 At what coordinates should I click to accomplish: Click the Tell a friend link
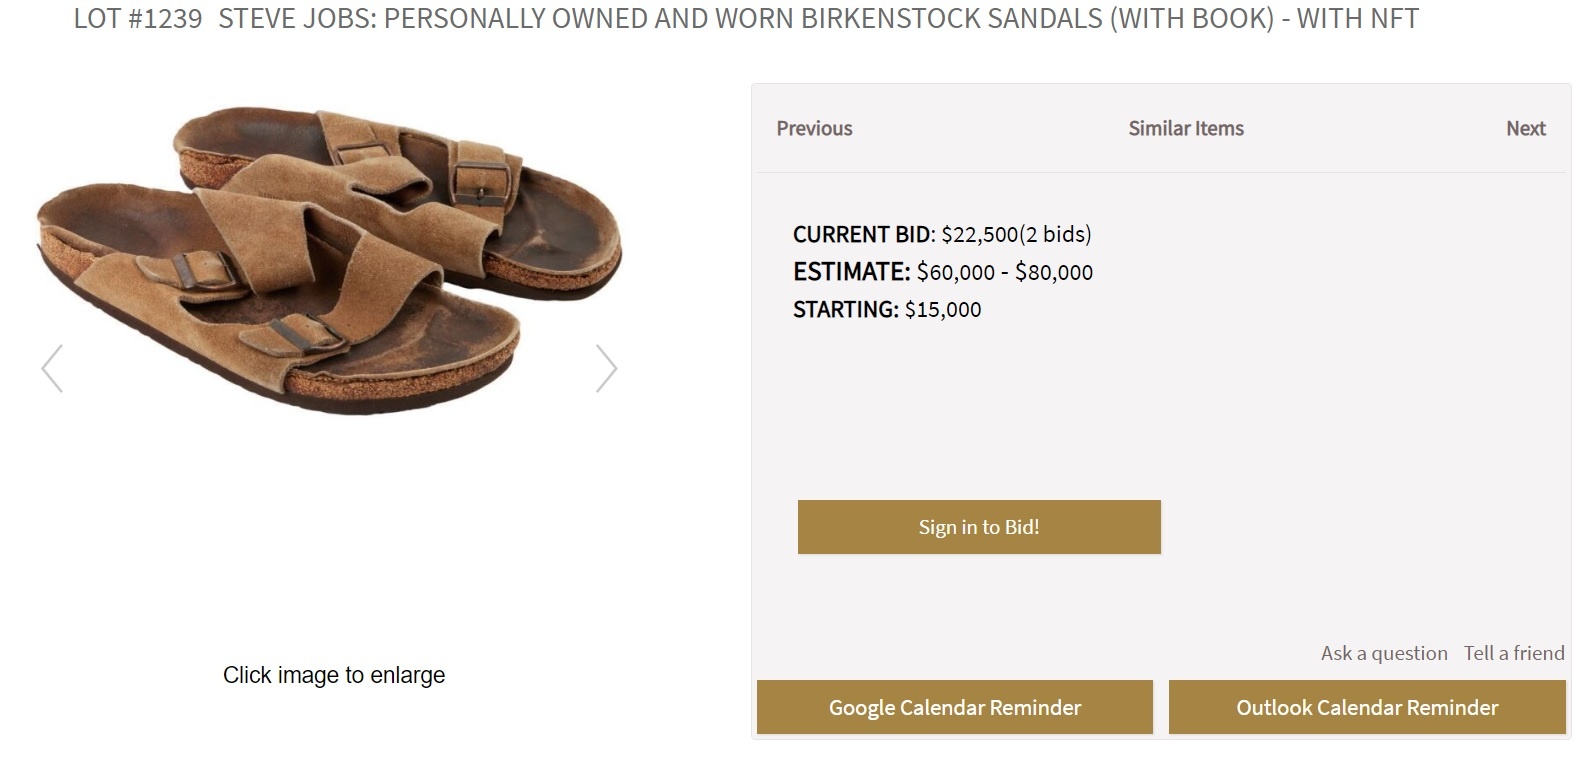coord(1514,653)
